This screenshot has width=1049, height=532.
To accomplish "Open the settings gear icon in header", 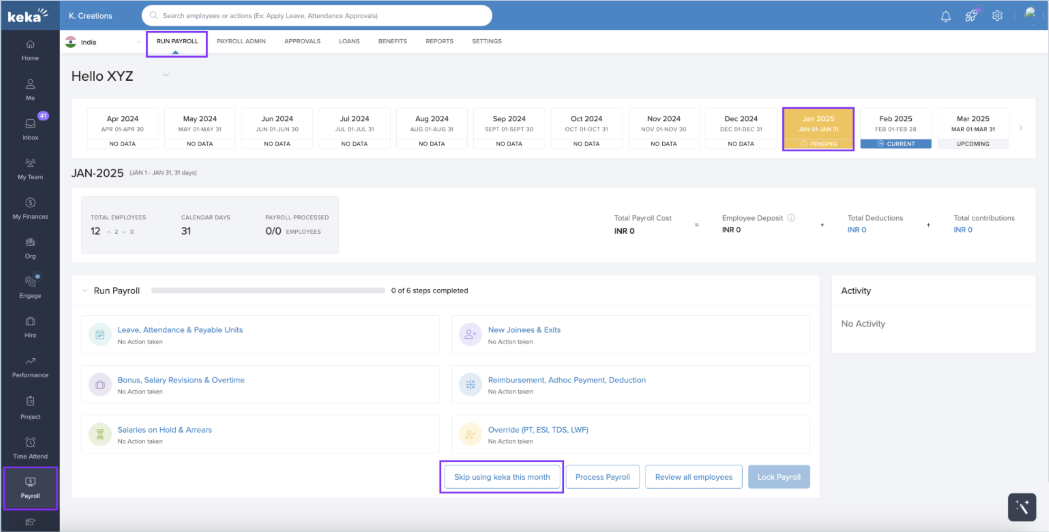I will pos(996,16).
